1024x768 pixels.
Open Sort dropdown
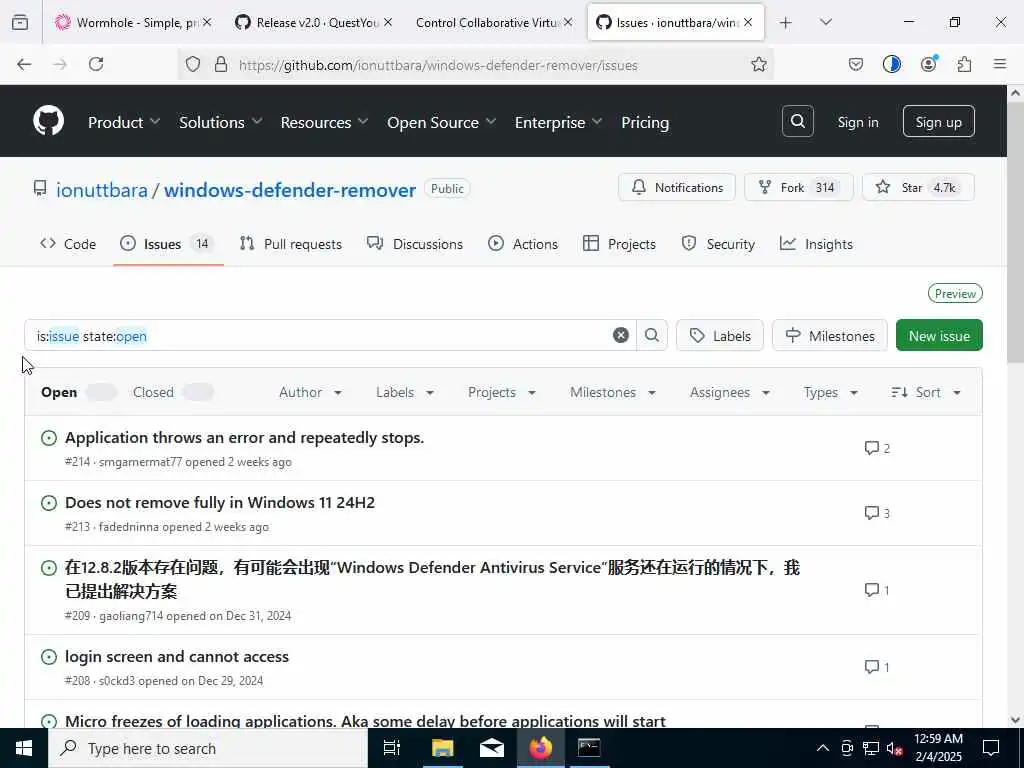[x=926, y=392]
